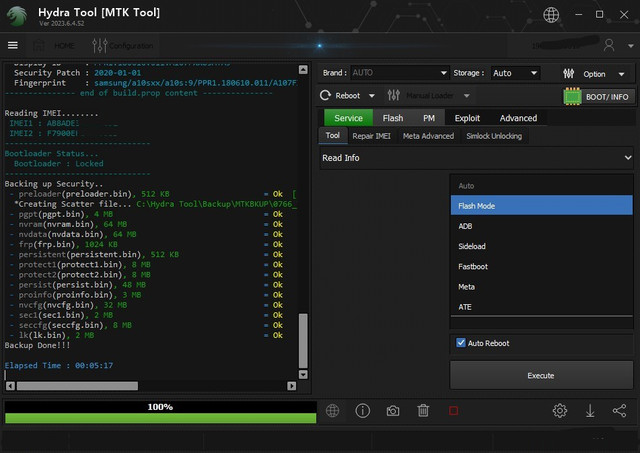Image resolution: width=640 pixels, height=453 pixels.
Task: Toggle the Auto Reboot checkbox
Action: click(x=461, y=342)
